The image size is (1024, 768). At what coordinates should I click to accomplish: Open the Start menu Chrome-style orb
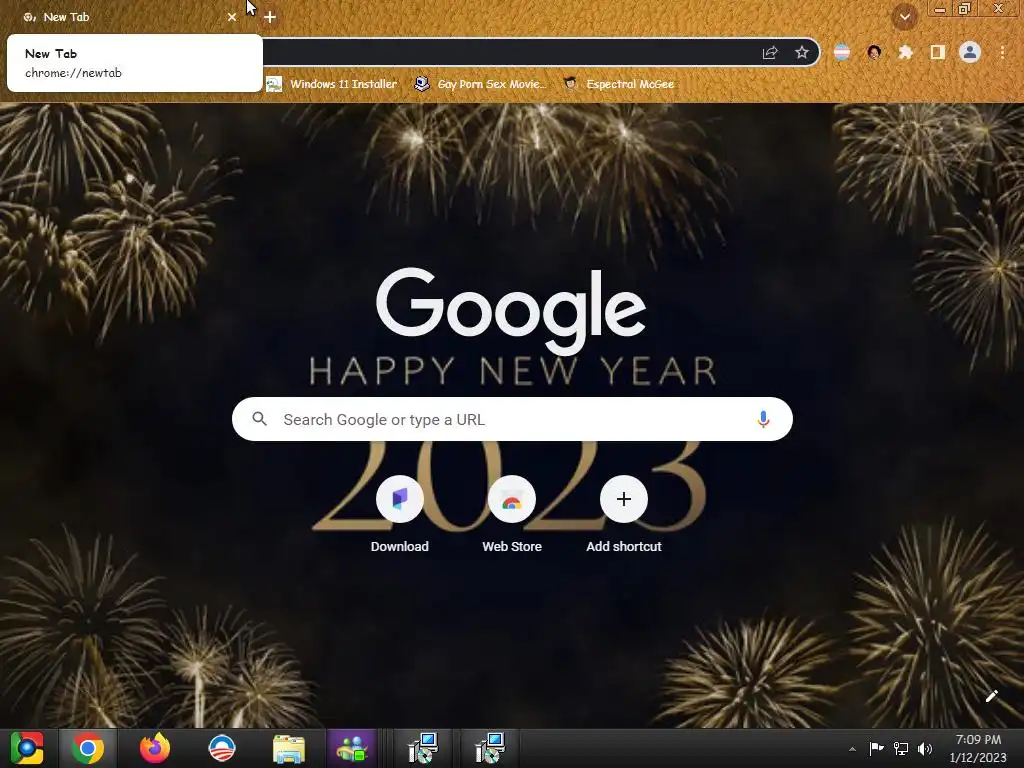click(x=27, y=748)
